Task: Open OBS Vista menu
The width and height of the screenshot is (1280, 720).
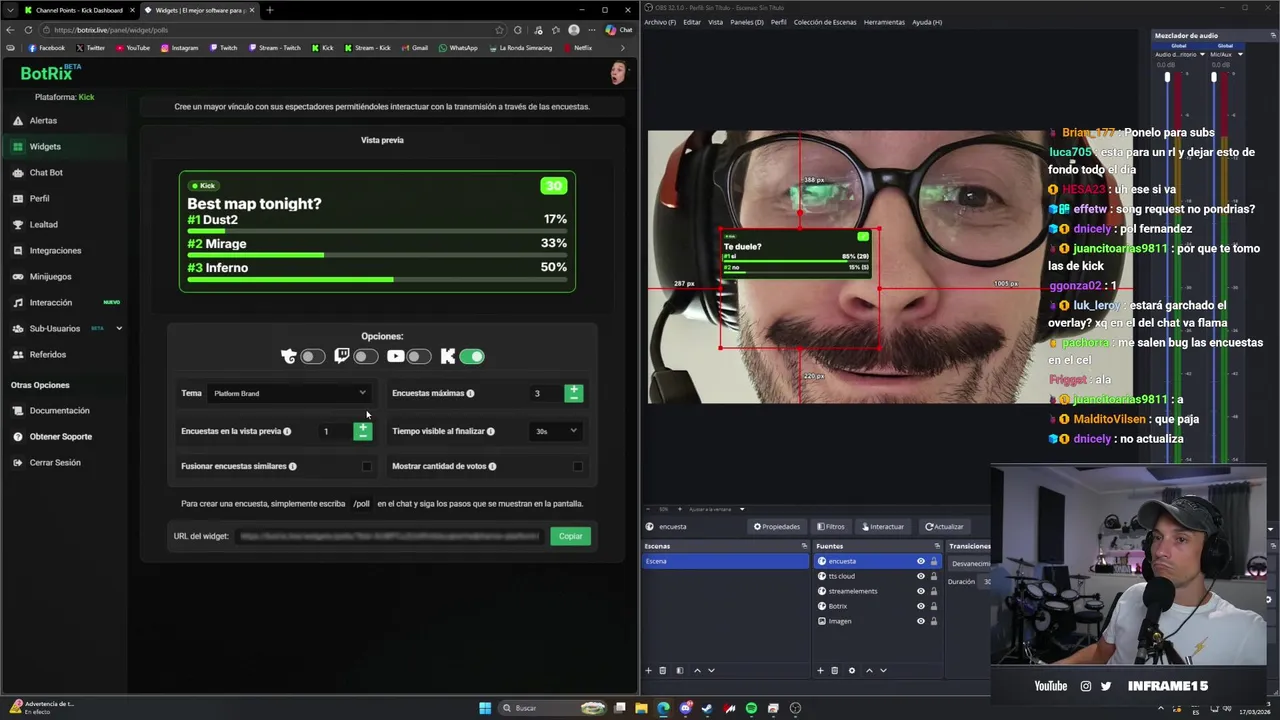Action: click(x=715, y=22)
